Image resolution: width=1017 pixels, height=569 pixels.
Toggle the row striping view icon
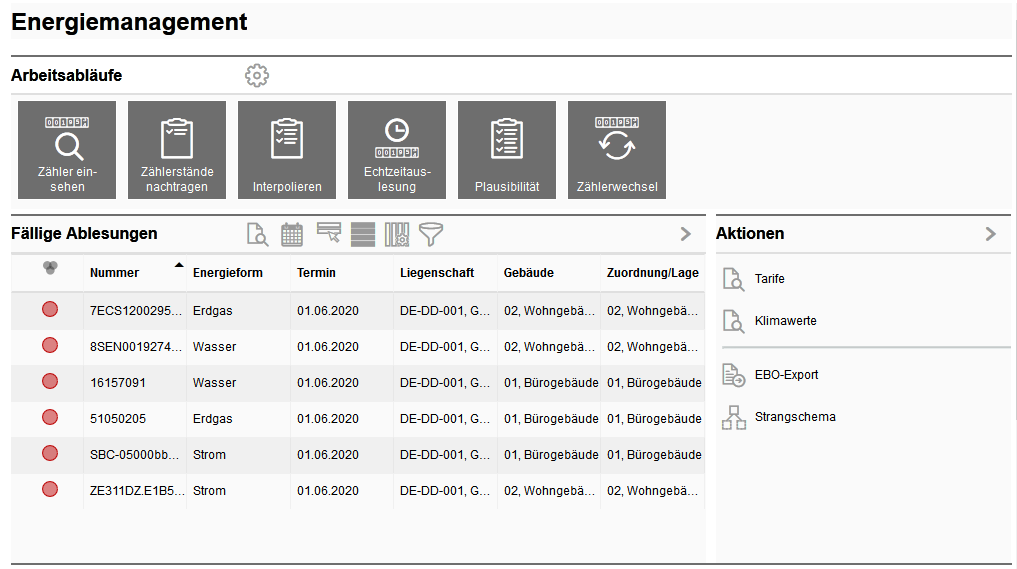(363, 235)
